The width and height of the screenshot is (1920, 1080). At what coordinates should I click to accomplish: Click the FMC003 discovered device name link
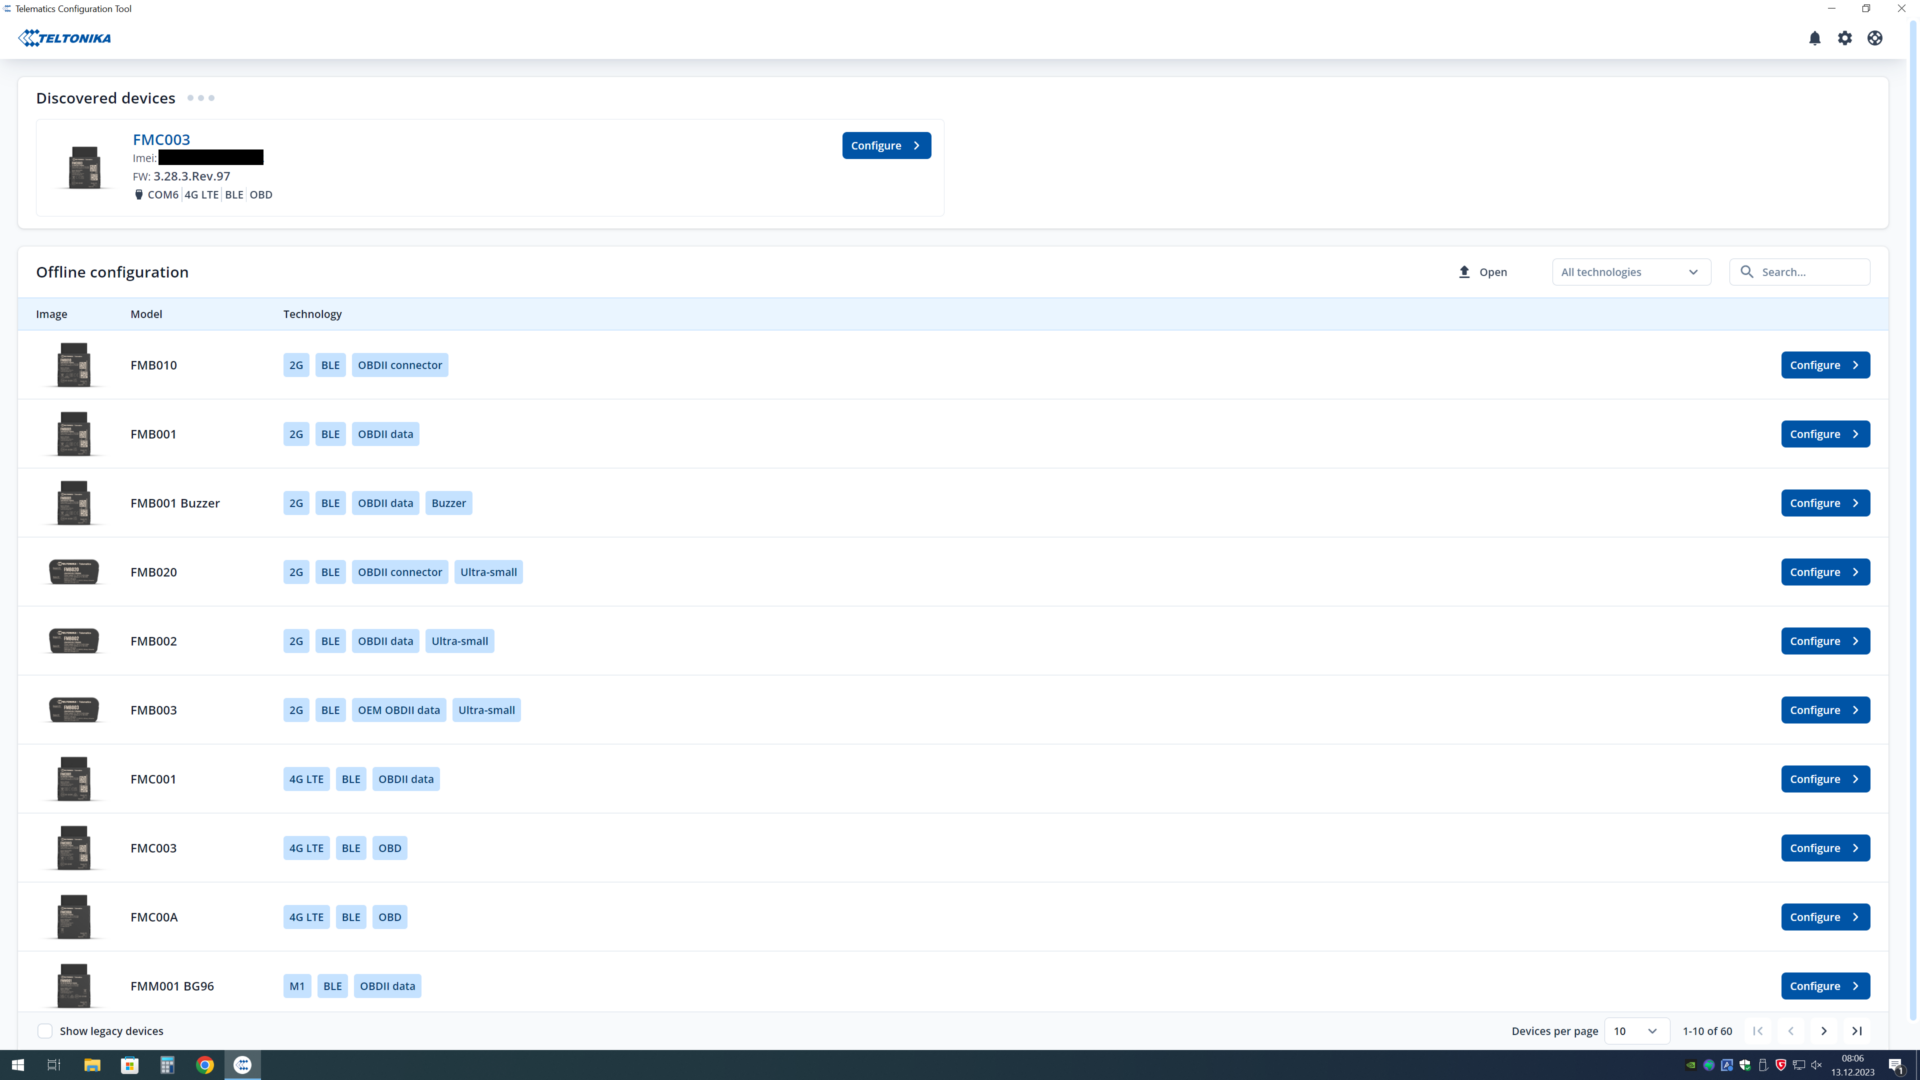[161, 140]
